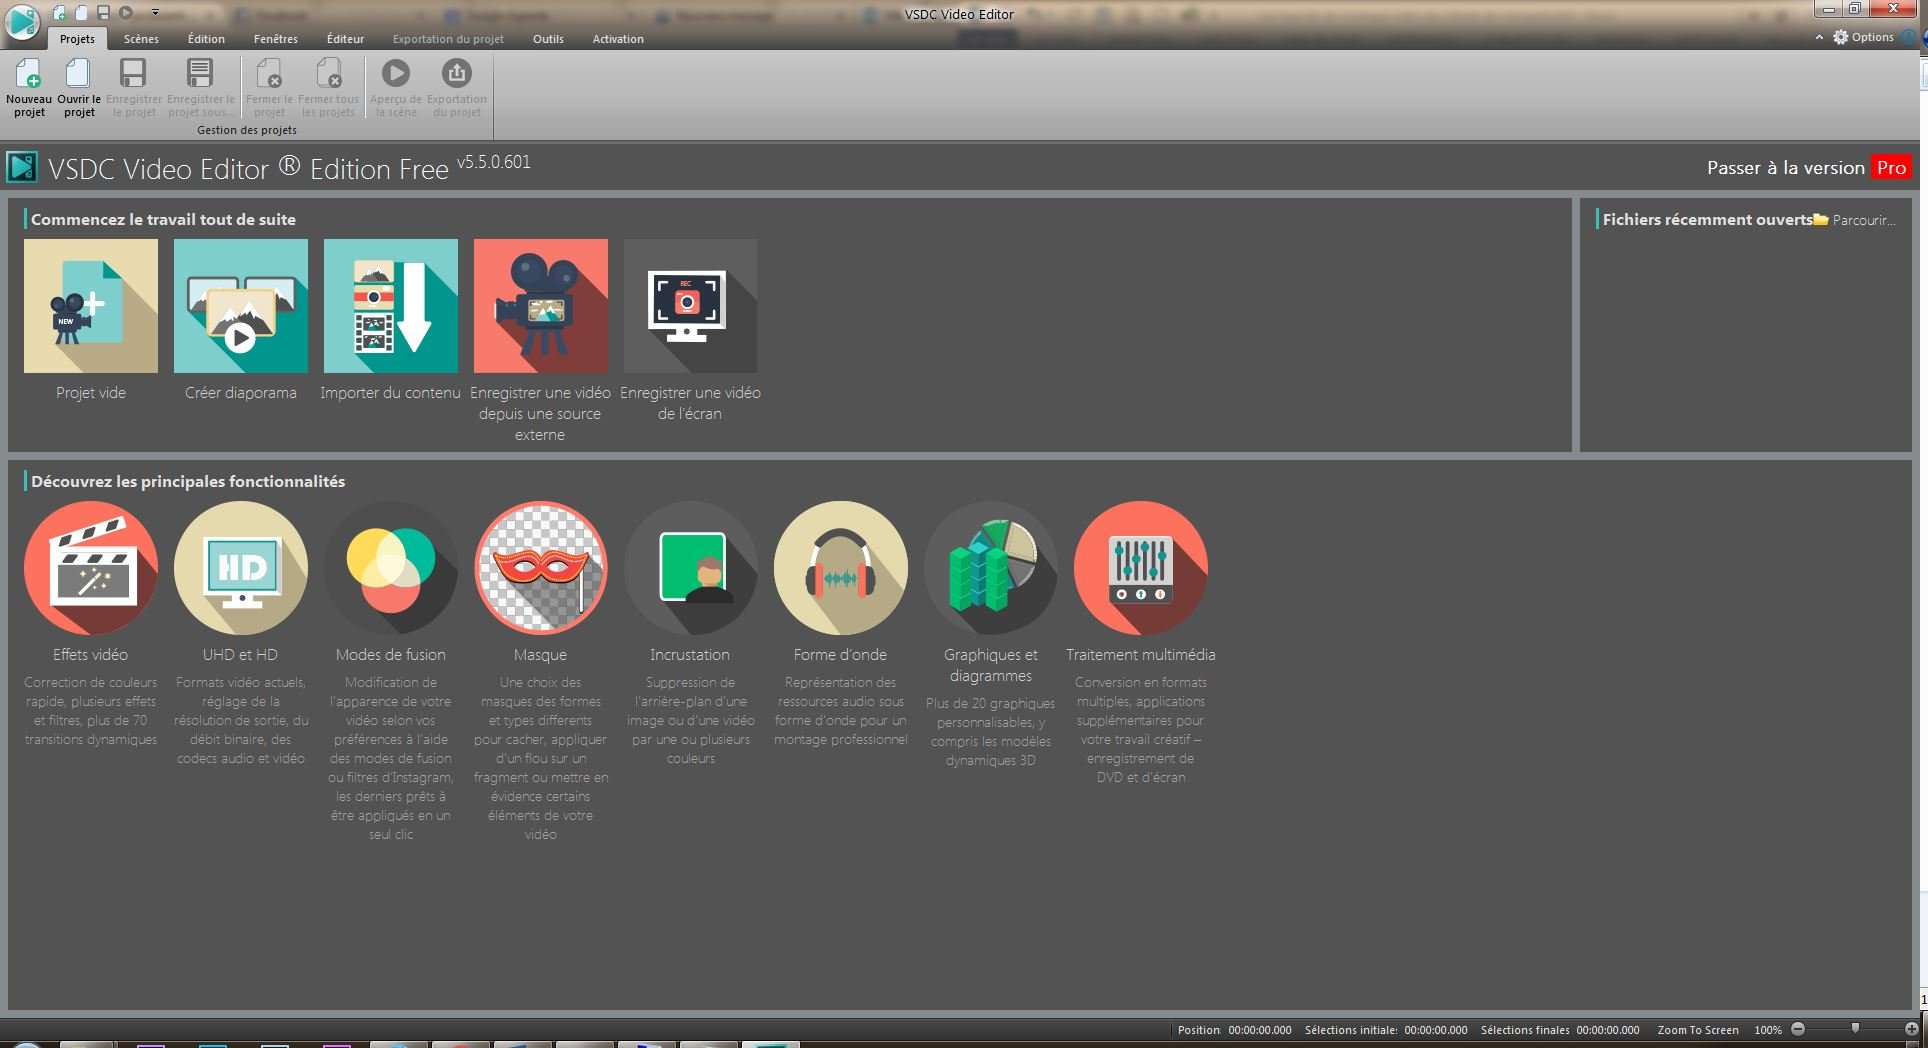The width and height of the screenshot is (1928, 1048).
Task: Switch to the Outils ribbon tab
Action: click(548, 39)
